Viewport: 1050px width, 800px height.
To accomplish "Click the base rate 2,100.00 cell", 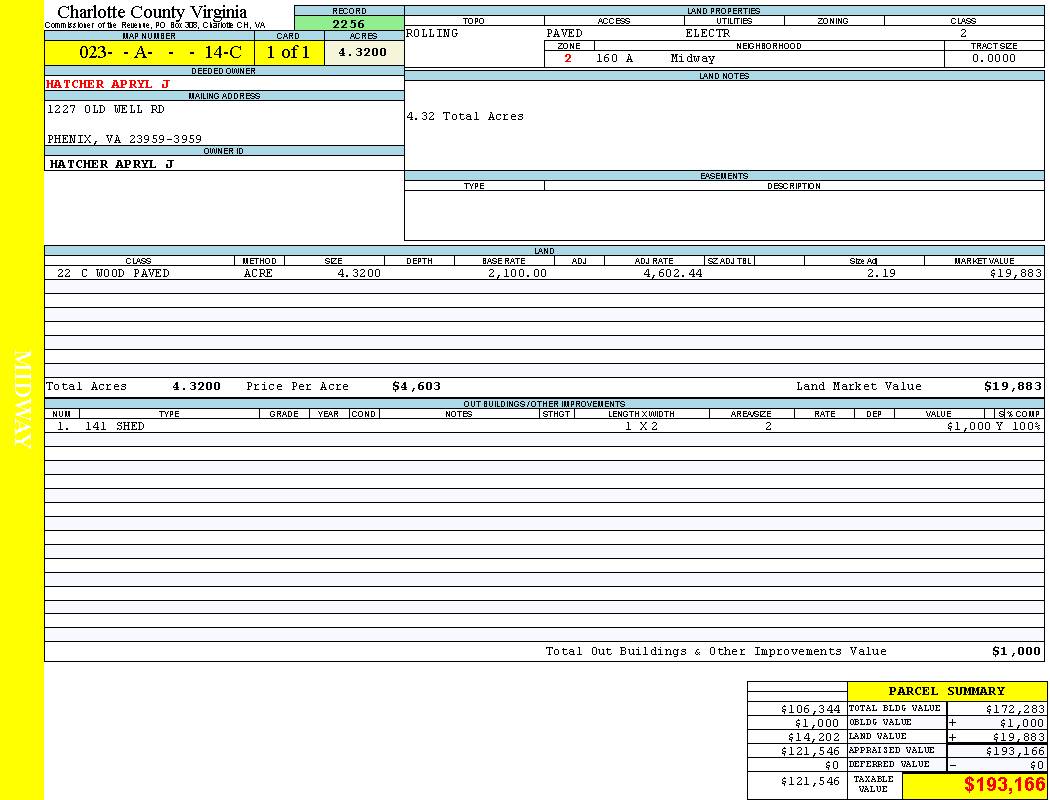I will click(x=517, y=273).
